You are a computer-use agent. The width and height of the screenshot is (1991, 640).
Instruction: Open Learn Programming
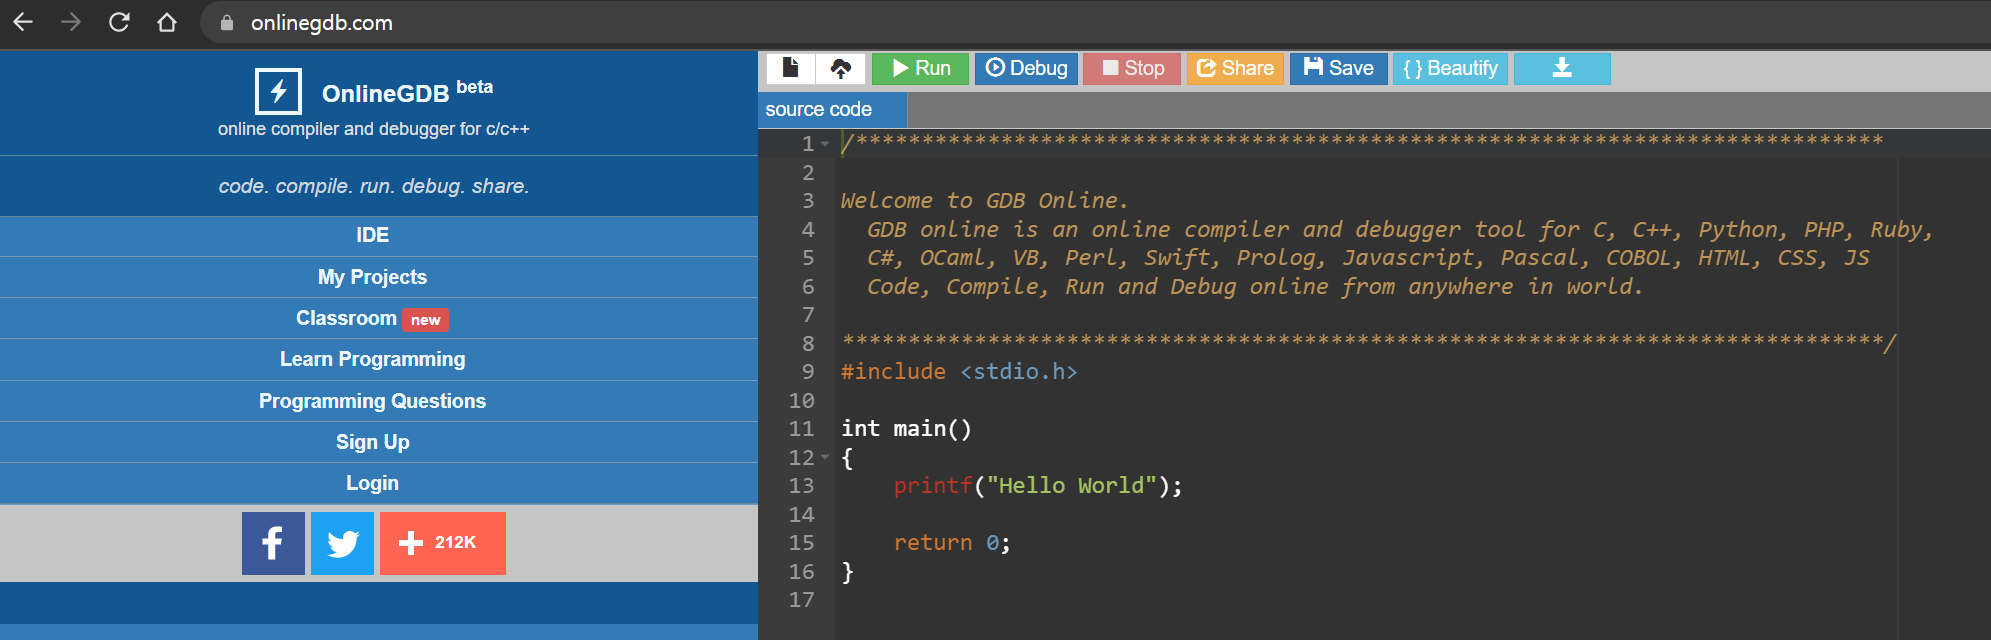coord(372,359)
